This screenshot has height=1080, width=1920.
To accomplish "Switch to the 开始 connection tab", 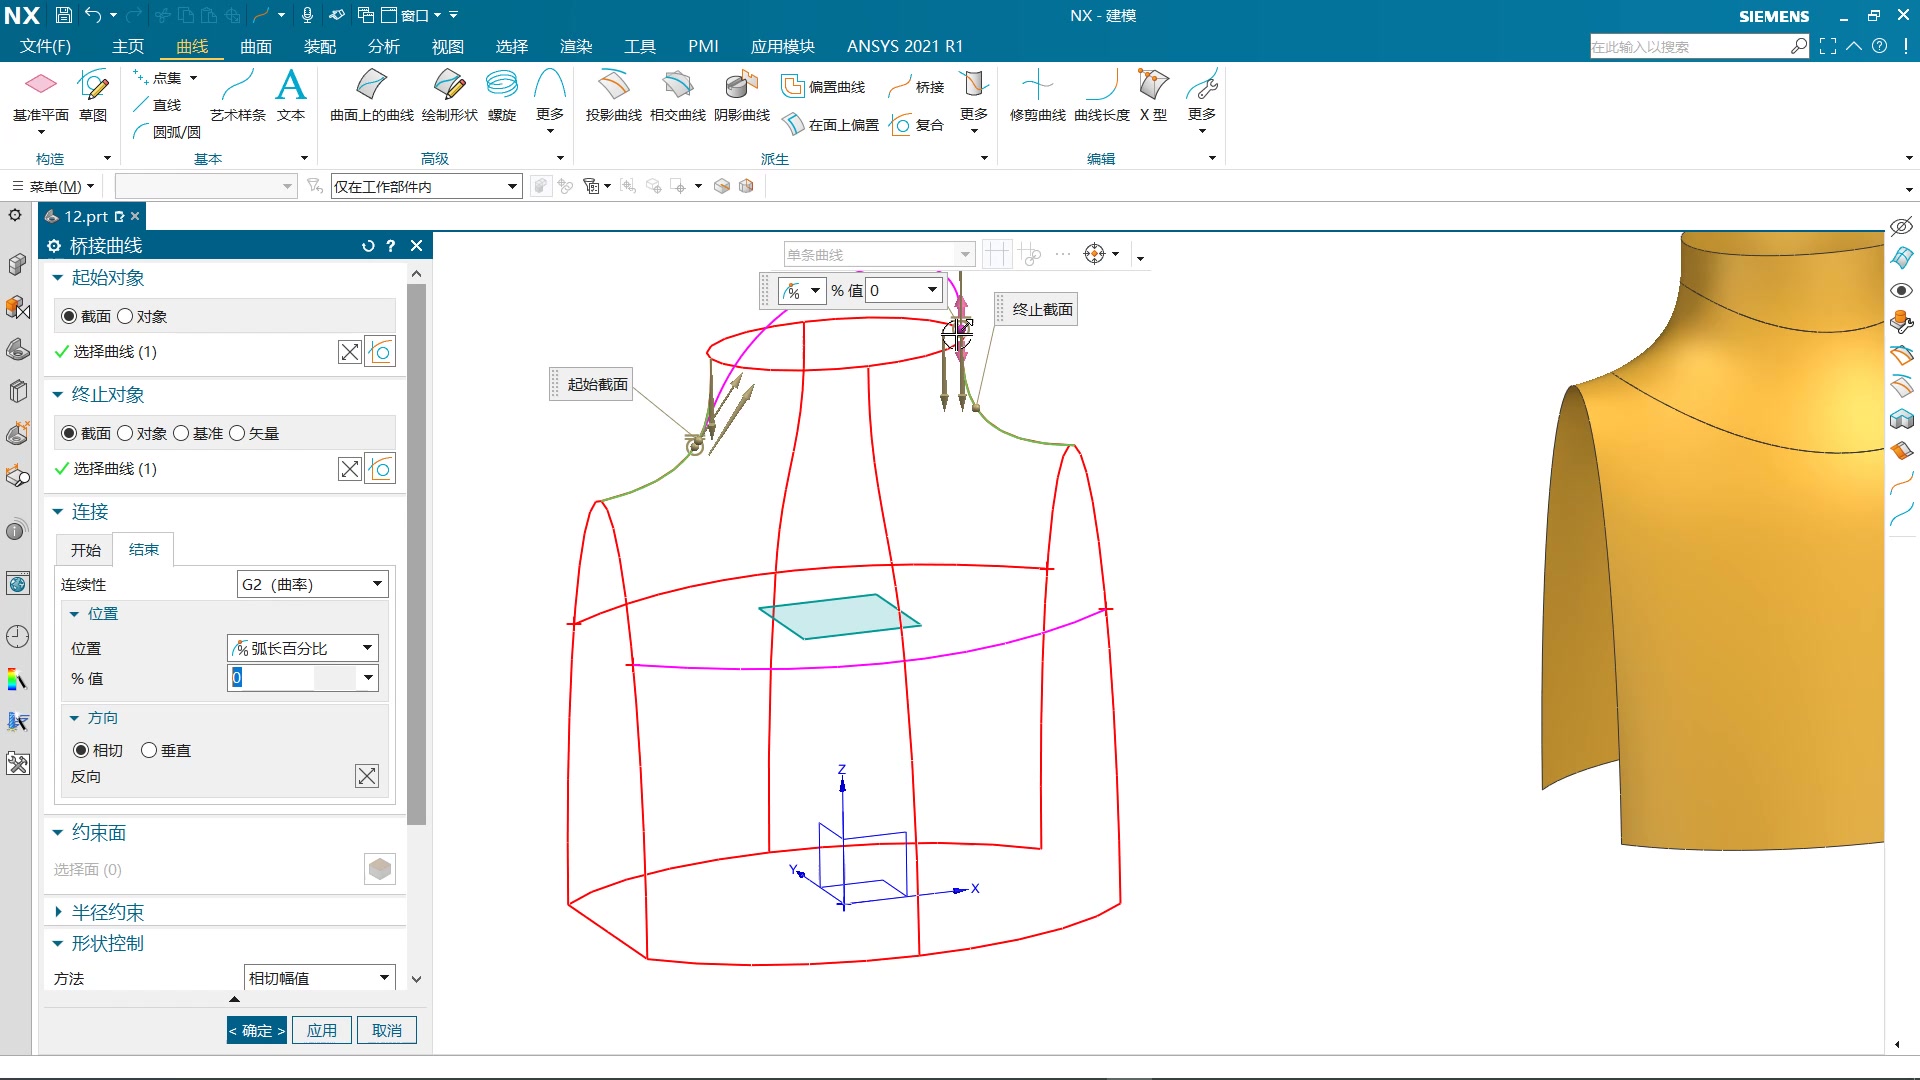I will pyautogui.click(x=86, y=550).
